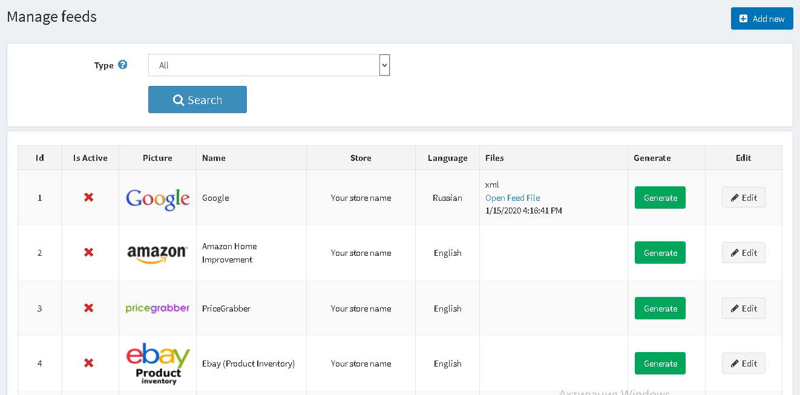Click the Files column header
The height and width of the screenshot is (395, 800).
pyautogui.click(x=554, y=158)
